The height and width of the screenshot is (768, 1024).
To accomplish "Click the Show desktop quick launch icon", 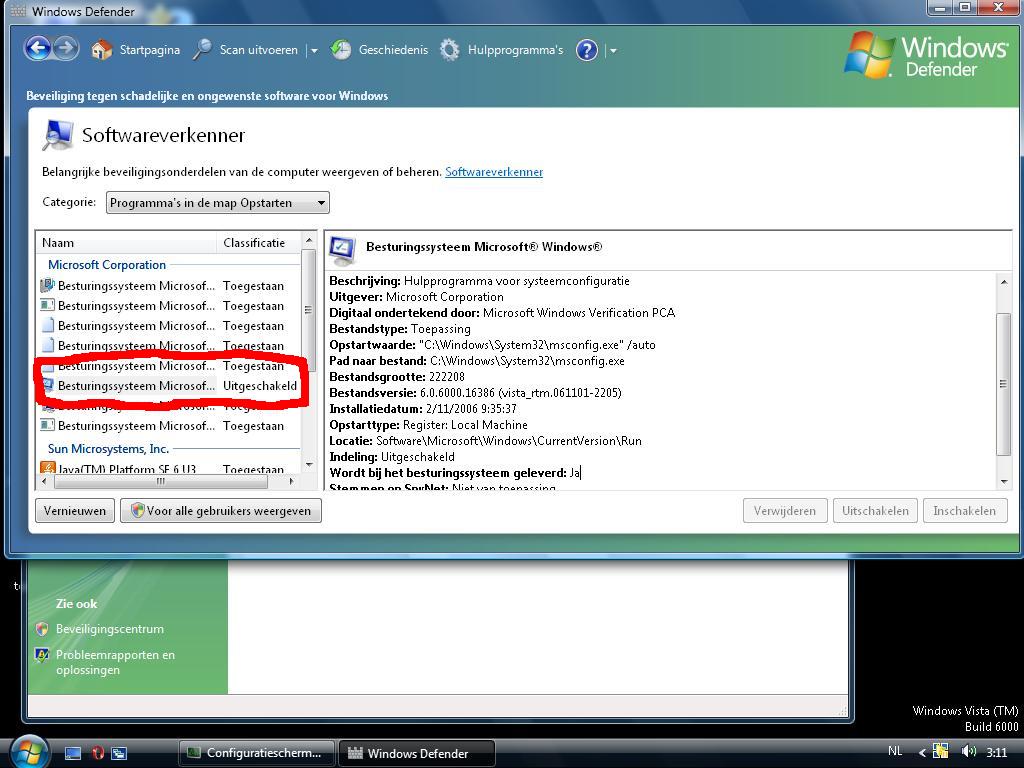I will pos(72,753).
